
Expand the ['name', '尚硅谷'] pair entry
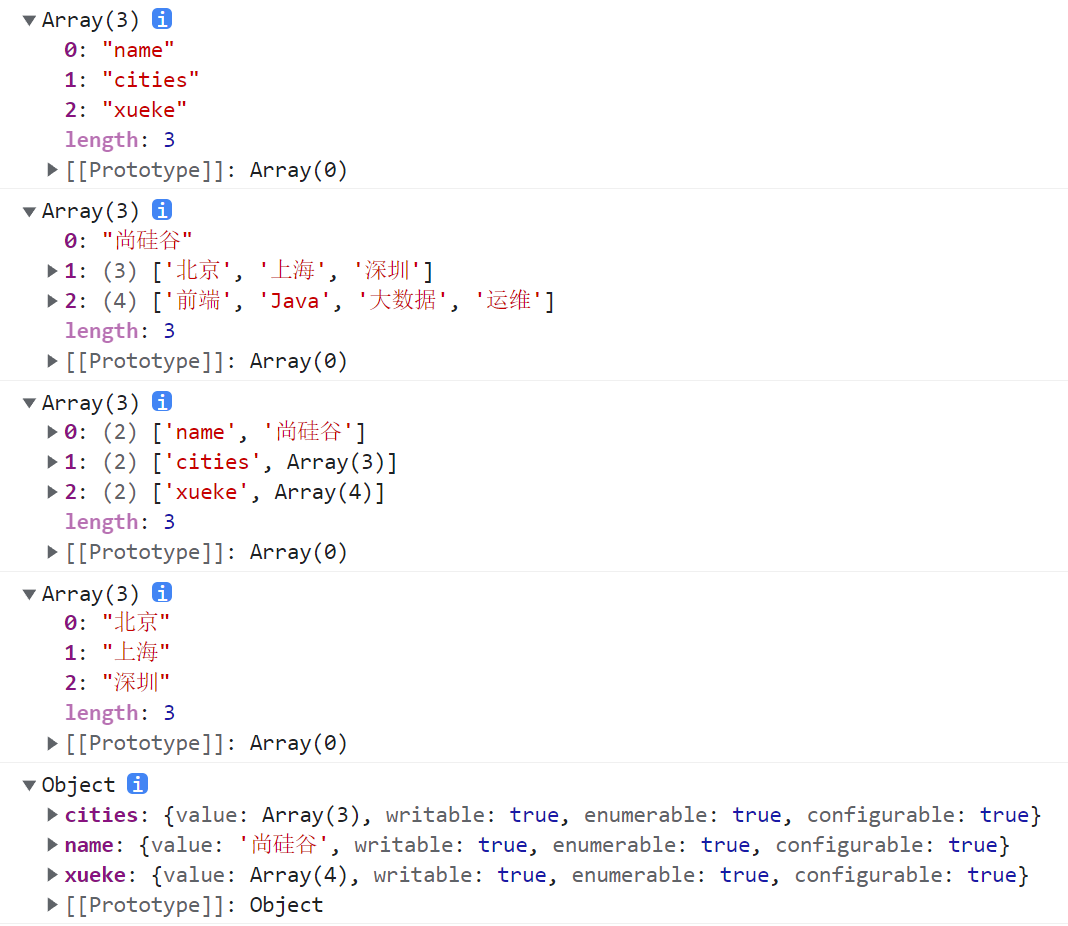tap(53, 432)
